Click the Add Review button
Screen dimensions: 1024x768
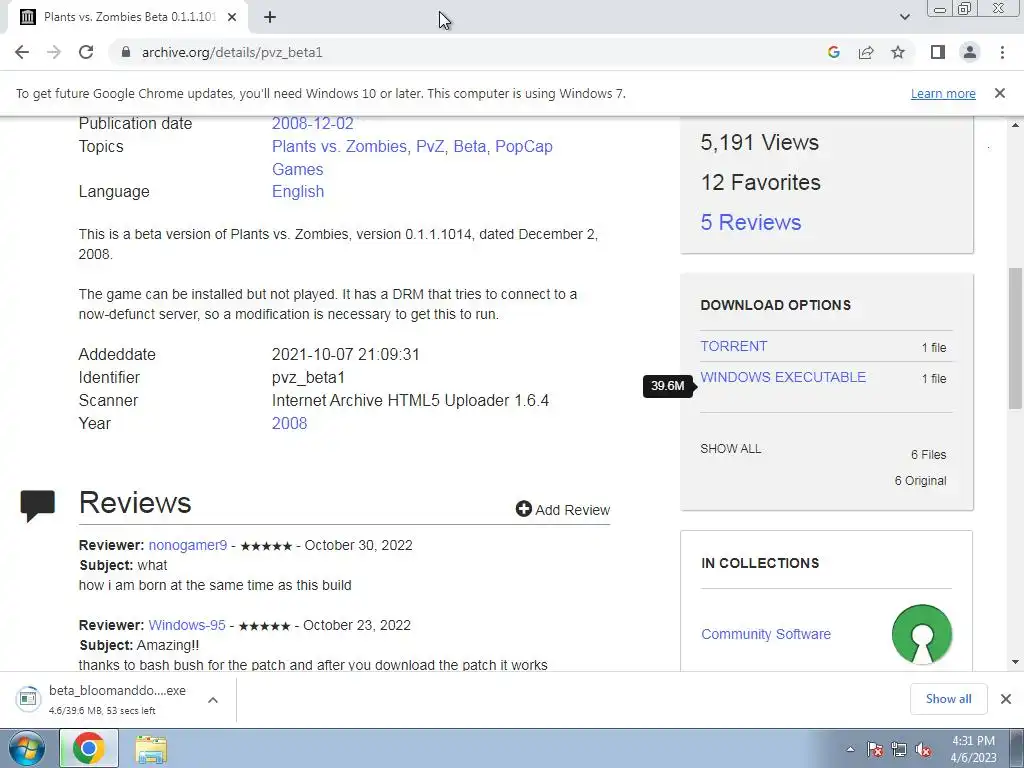(562, 509)
